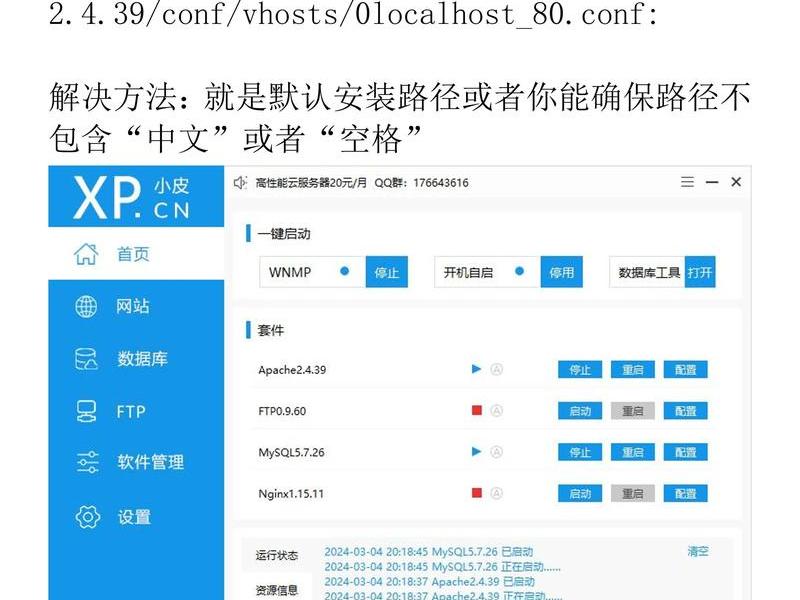Image resolution: width=800 pixels, height=600 pixels.
Task: Click Apache2.4.39 running play indicator
Action: pos(477,369)
